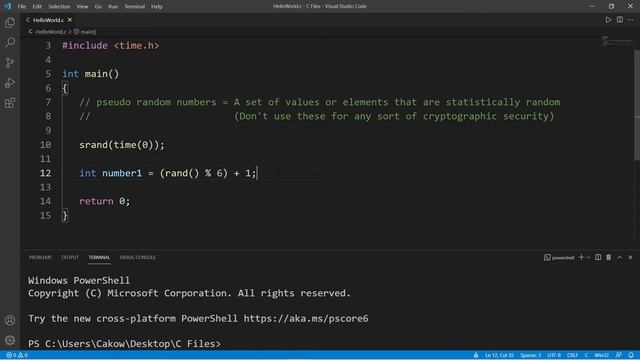Screen dimensions: 640x360
Task: Close the HelloWorld.c editor tab
Action: tap(70, 20)
